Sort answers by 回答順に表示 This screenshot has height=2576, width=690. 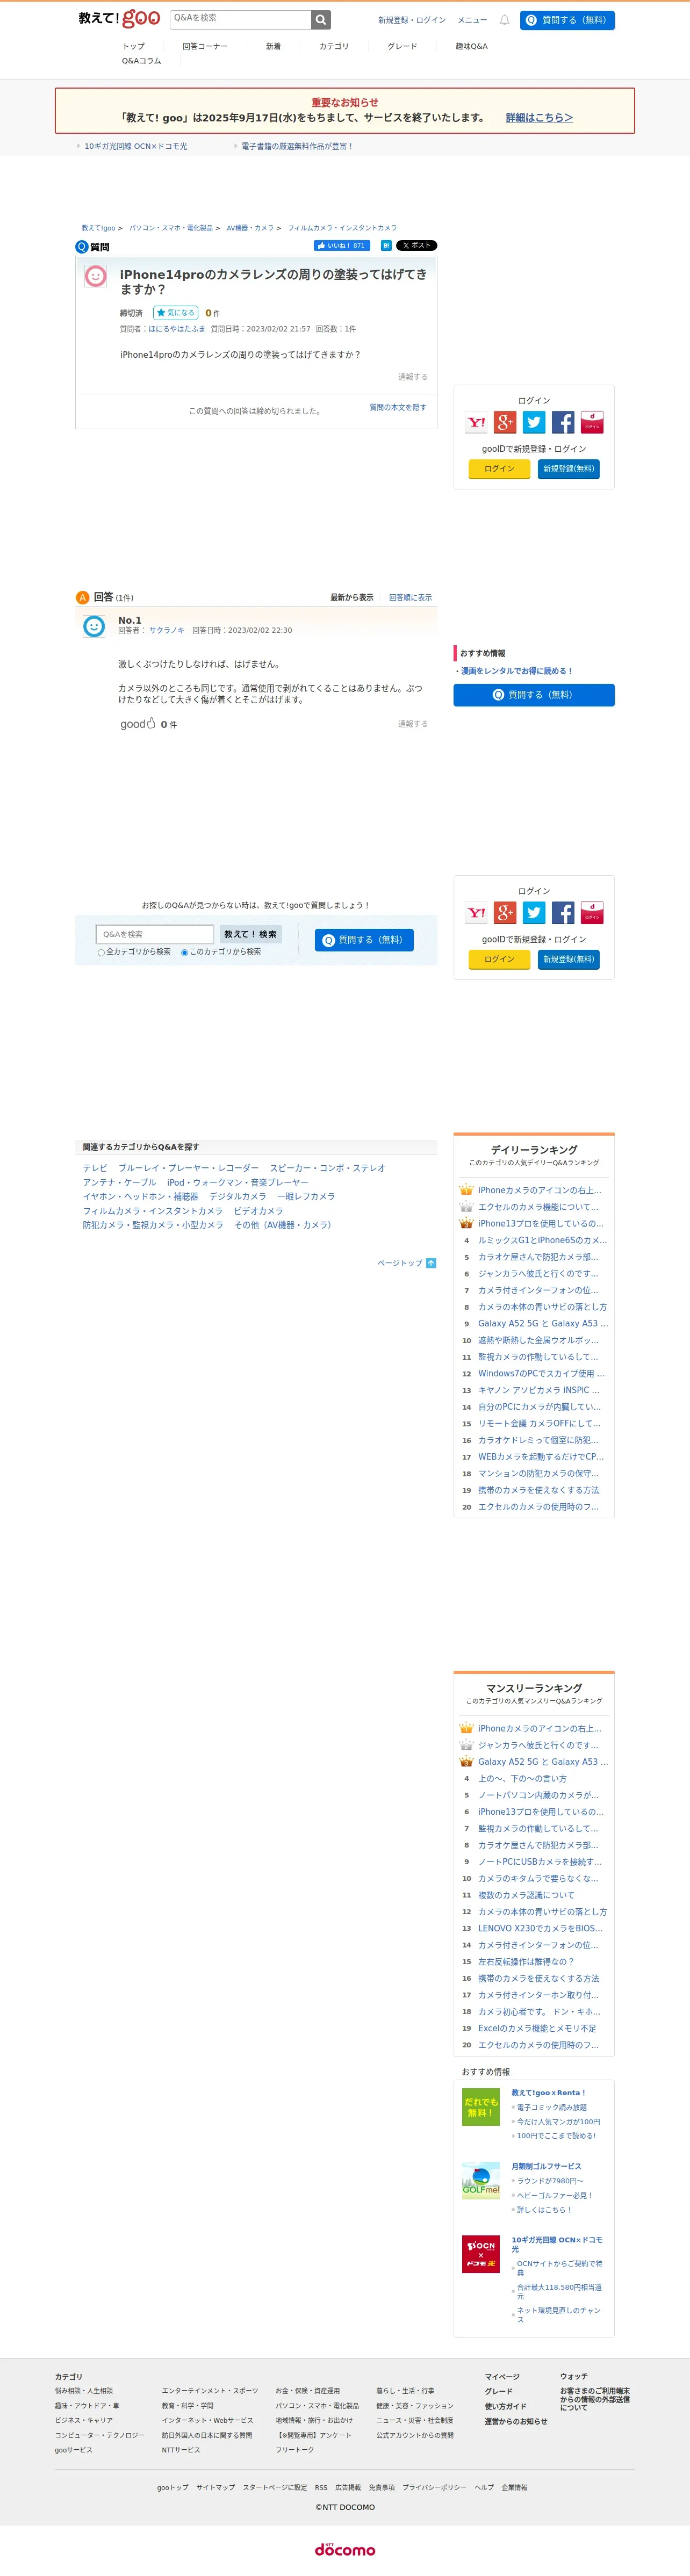point(410,598)
